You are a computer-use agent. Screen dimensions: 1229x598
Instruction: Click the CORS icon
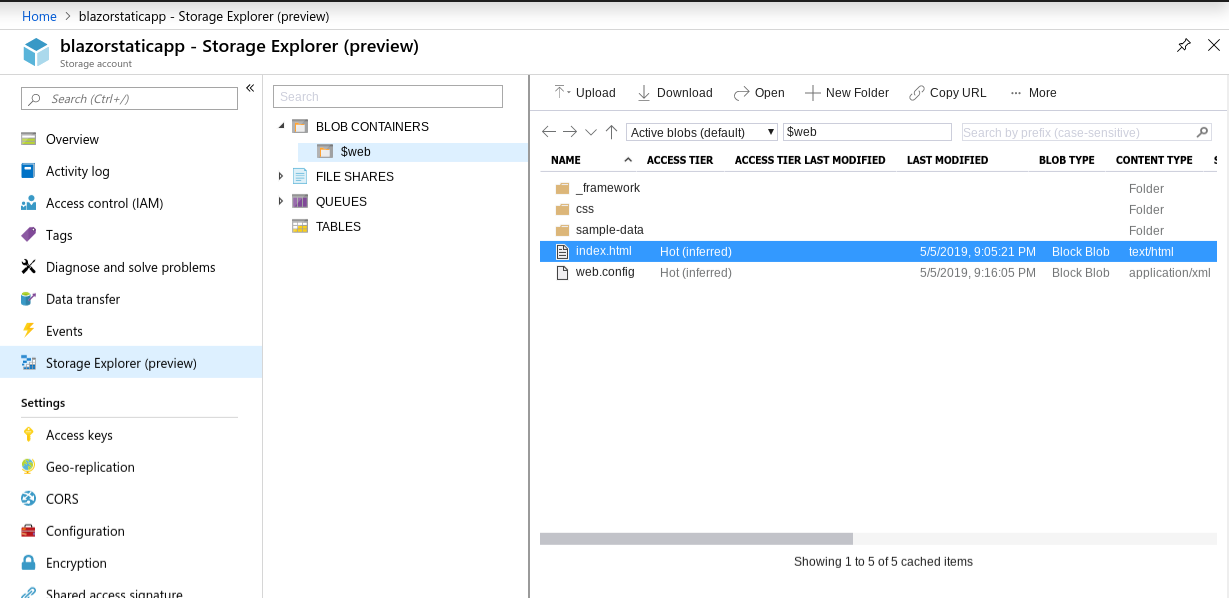29,499
